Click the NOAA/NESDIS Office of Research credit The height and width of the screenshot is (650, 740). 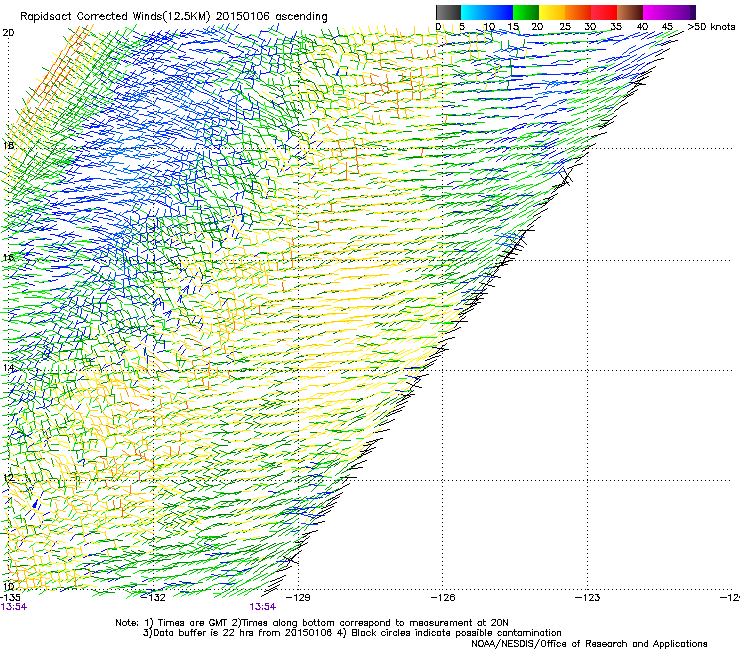click(x=589, y=644)
